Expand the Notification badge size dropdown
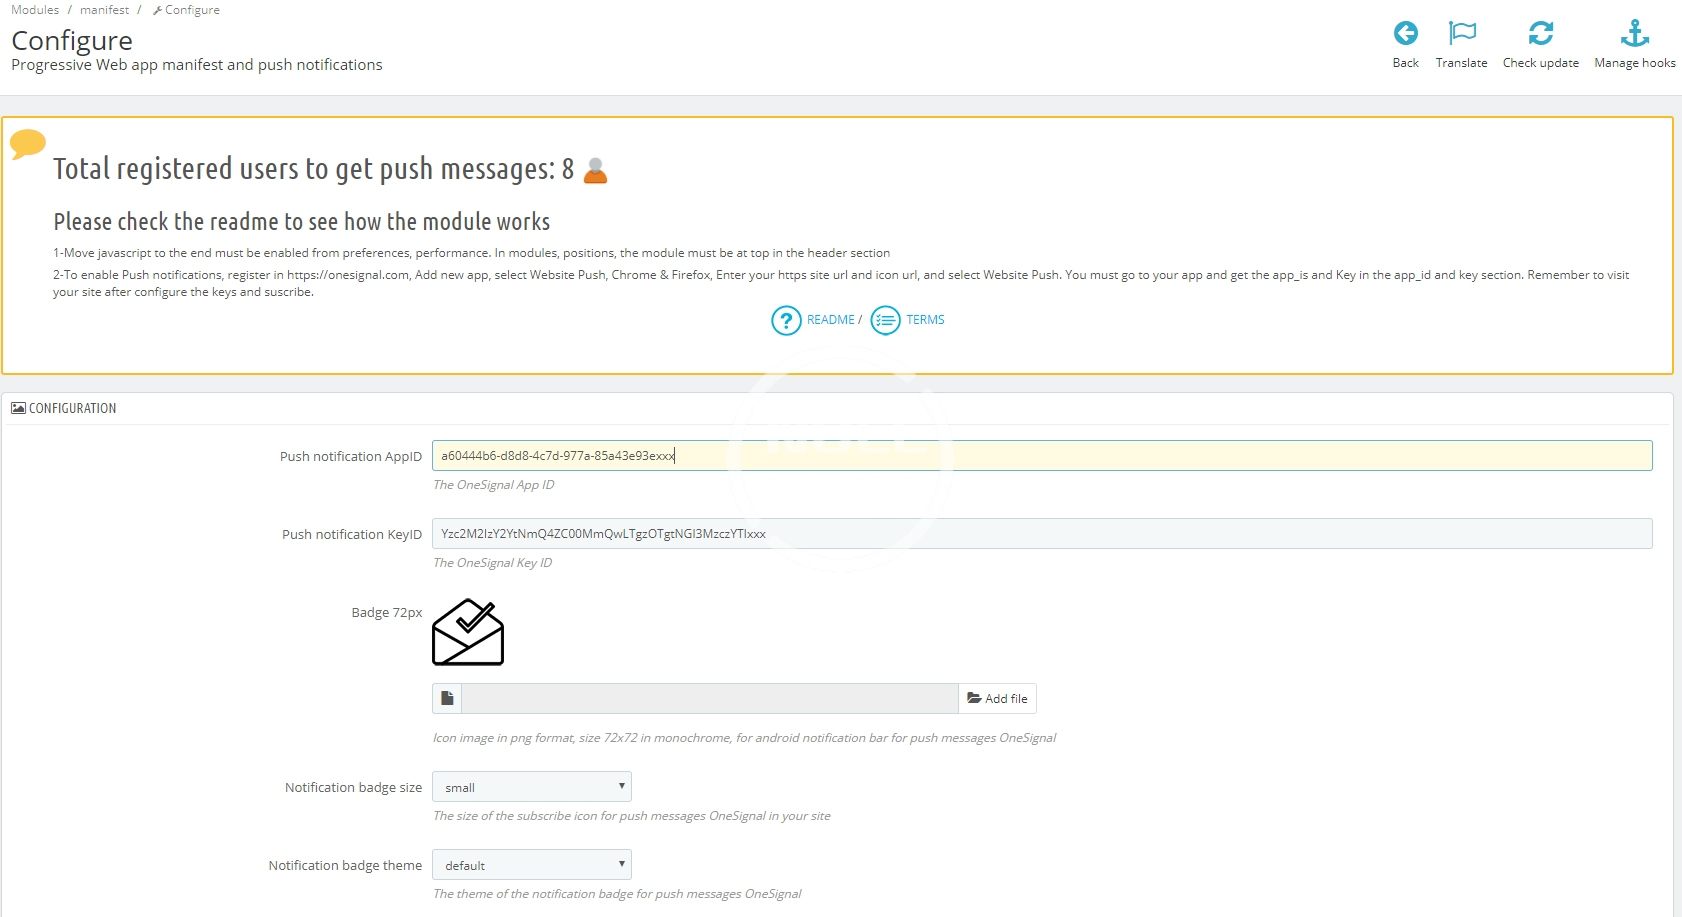Image resolution: width=1682 pixels, height=917 pixels. pyautogui.click(x=531, y=787)
